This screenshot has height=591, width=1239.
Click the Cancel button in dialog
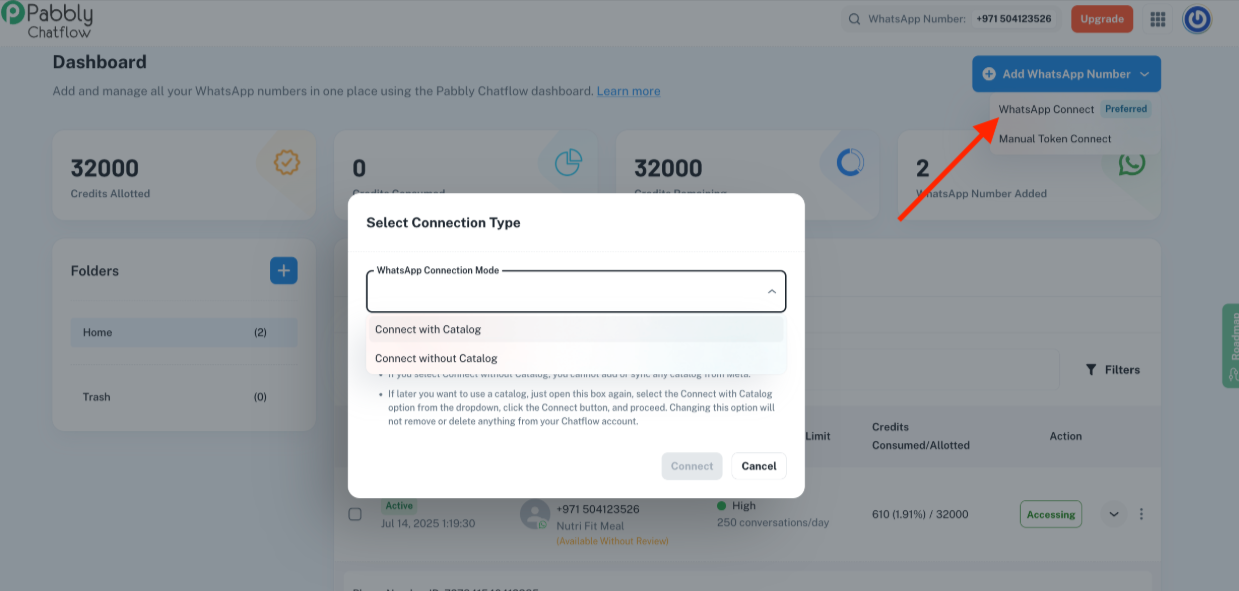point(759,466)
